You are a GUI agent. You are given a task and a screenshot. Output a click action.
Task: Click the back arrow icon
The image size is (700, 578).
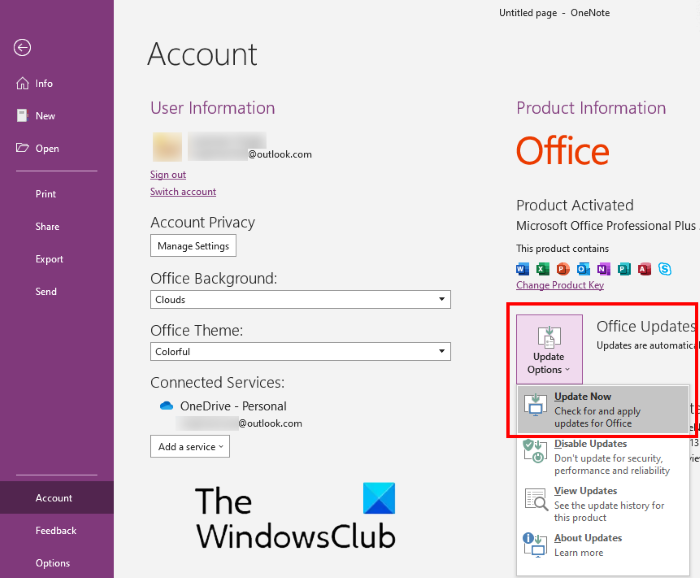pos(22,47)
